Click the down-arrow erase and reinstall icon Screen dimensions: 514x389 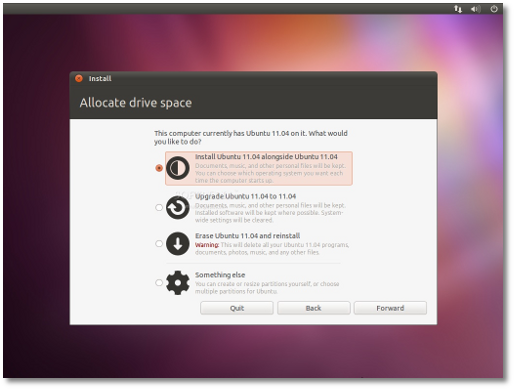178,244
